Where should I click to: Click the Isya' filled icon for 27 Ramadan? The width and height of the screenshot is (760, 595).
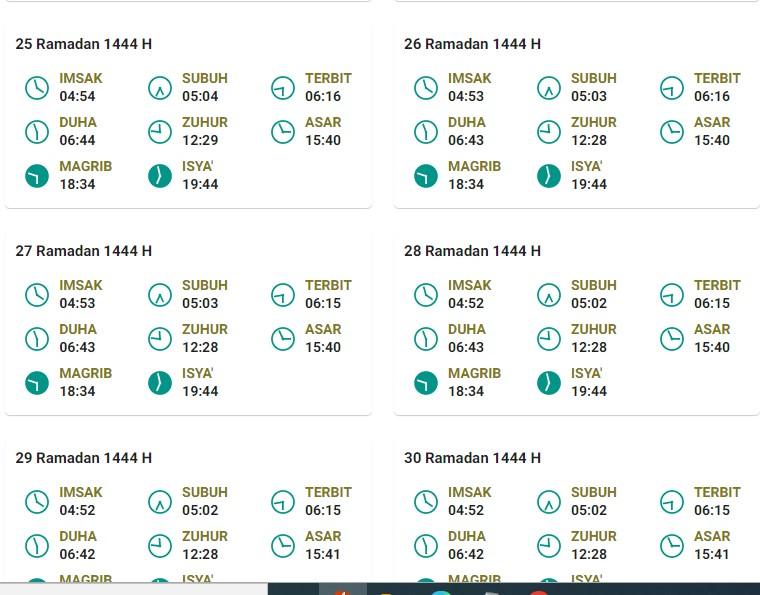click(160, 383)
